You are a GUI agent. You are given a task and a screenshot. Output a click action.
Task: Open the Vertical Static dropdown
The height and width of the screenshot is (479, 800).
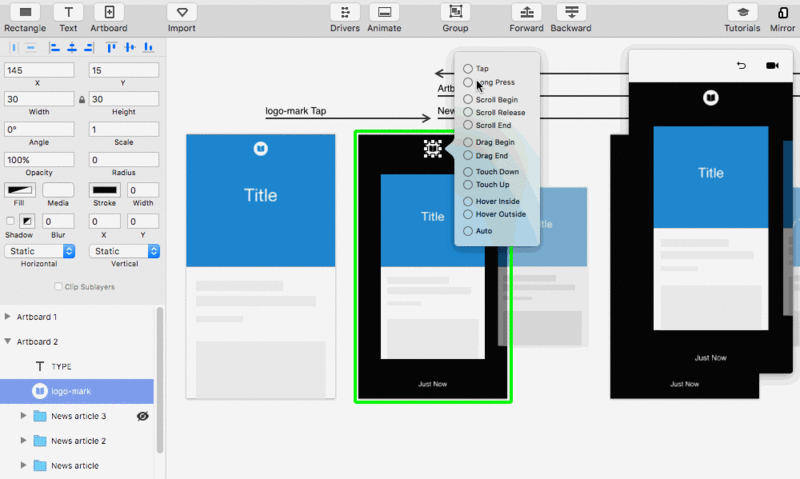click(124, 251)
